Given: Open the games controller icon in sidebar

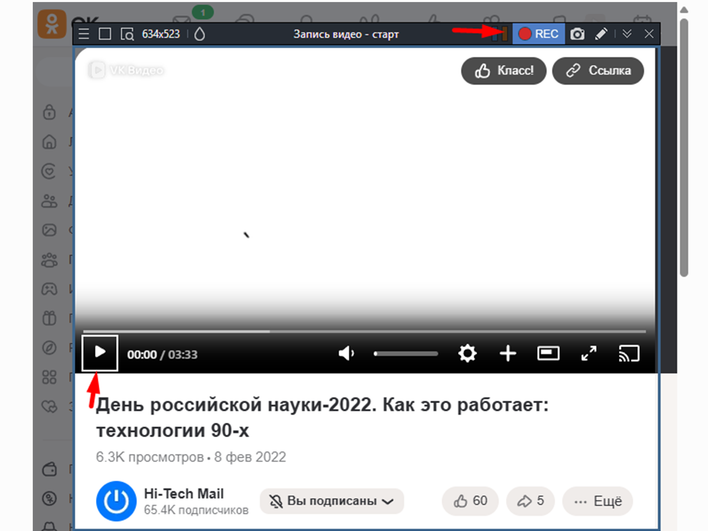Looking at the screenshot, I should (49, 289).
